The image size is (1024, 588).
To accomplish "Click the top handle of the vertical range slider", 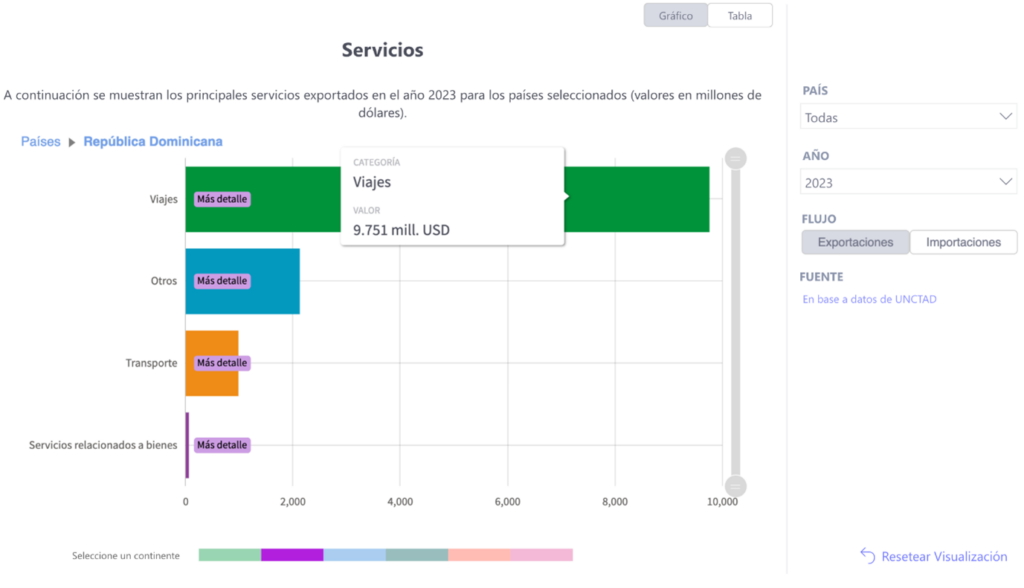I will 736,158.
